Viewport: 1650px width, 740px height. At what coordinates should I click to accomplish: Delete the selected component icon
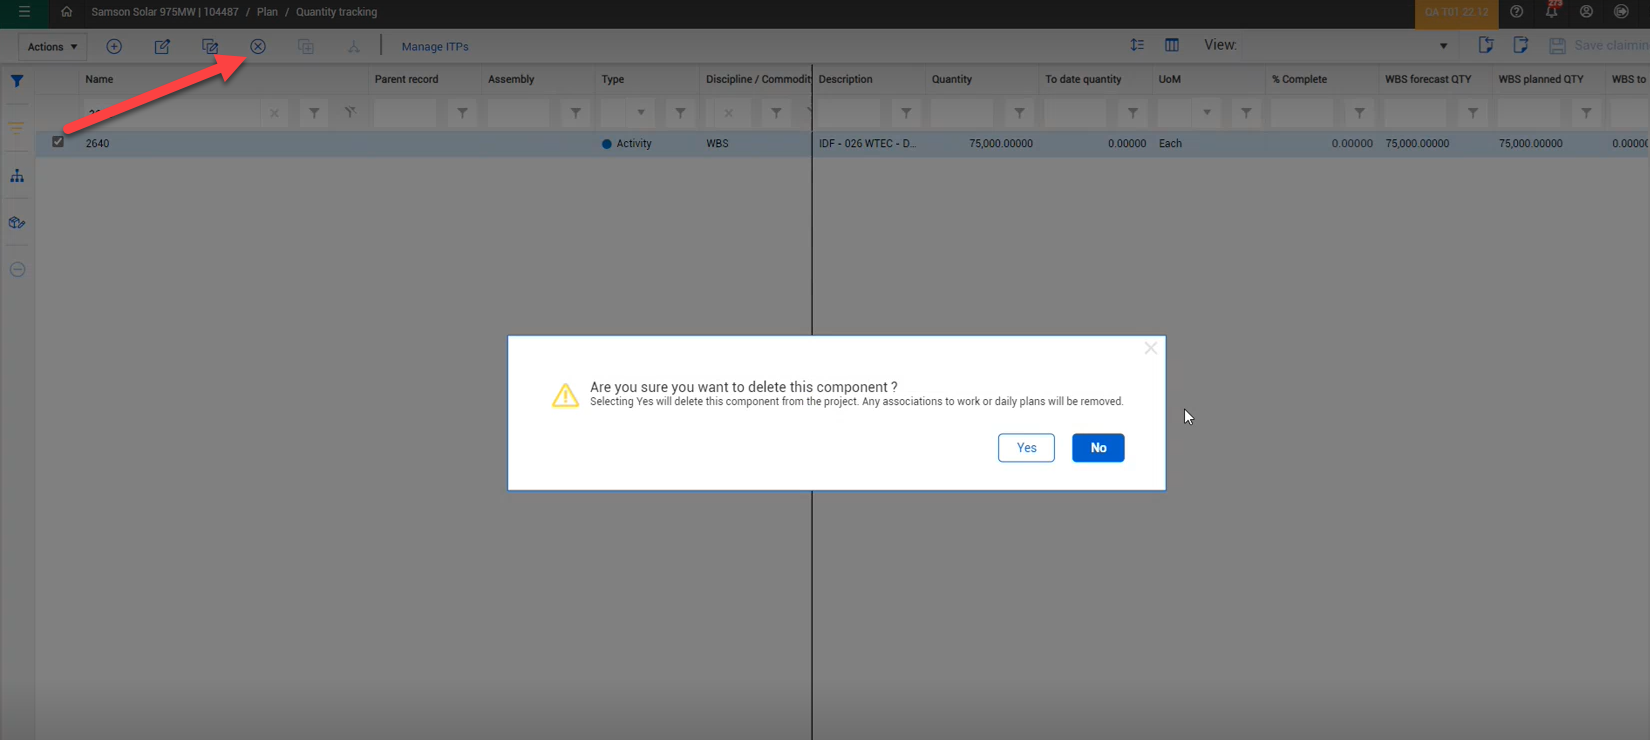(258, 46)
